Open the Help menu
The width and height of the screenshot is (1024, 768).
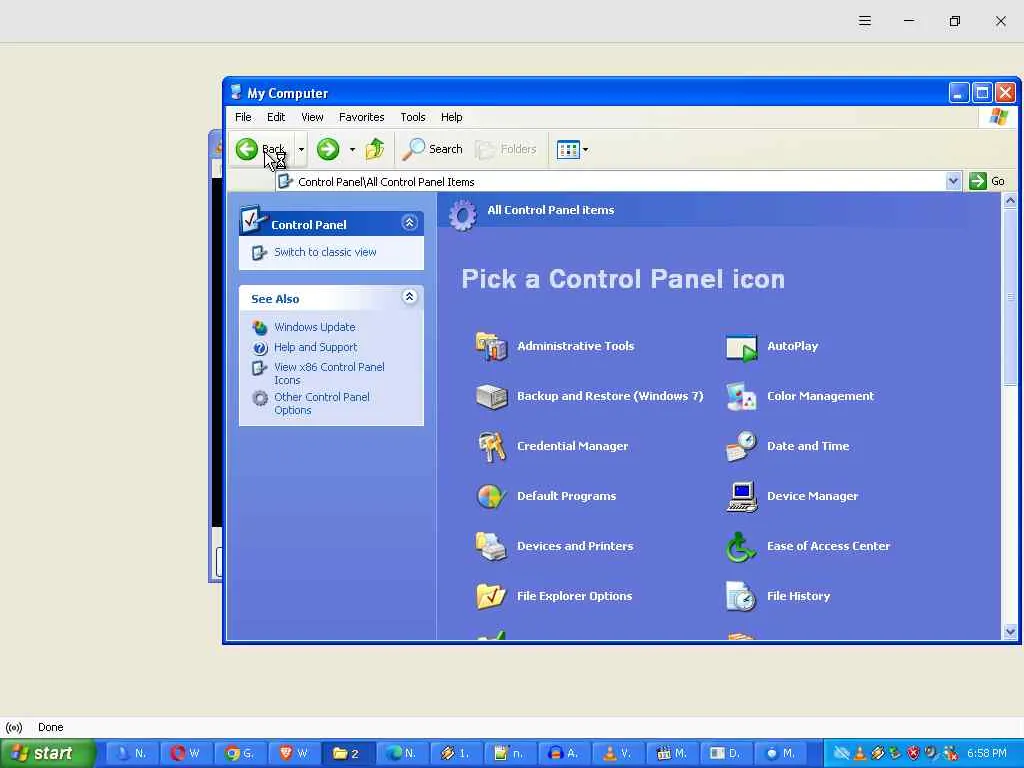(451, 117)
